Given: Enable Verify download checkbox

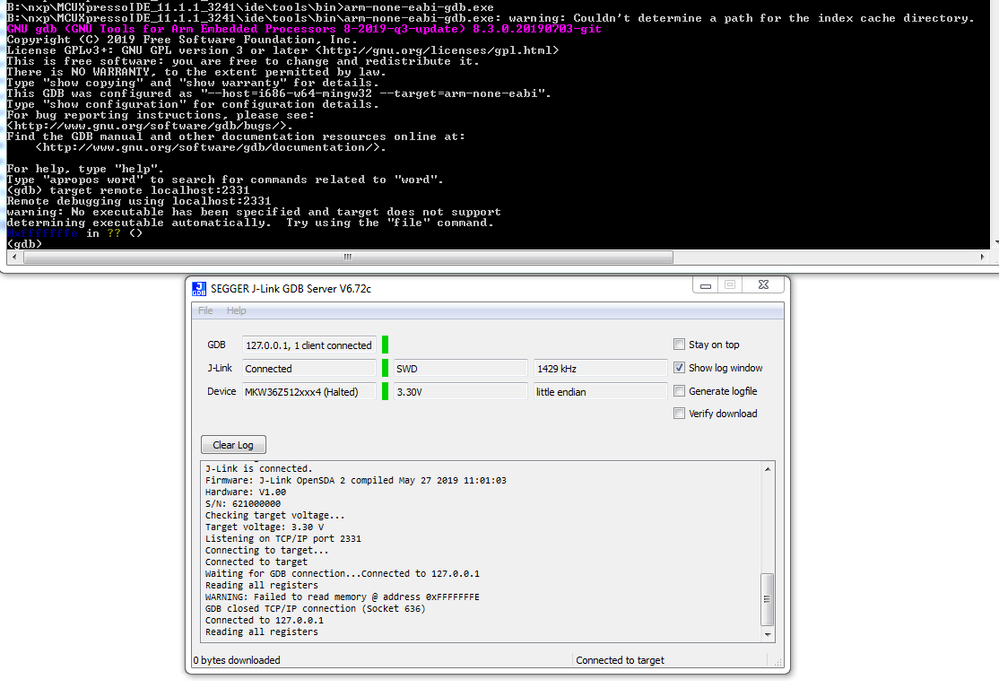Looking at the screenshot, I should click(679, 413).
